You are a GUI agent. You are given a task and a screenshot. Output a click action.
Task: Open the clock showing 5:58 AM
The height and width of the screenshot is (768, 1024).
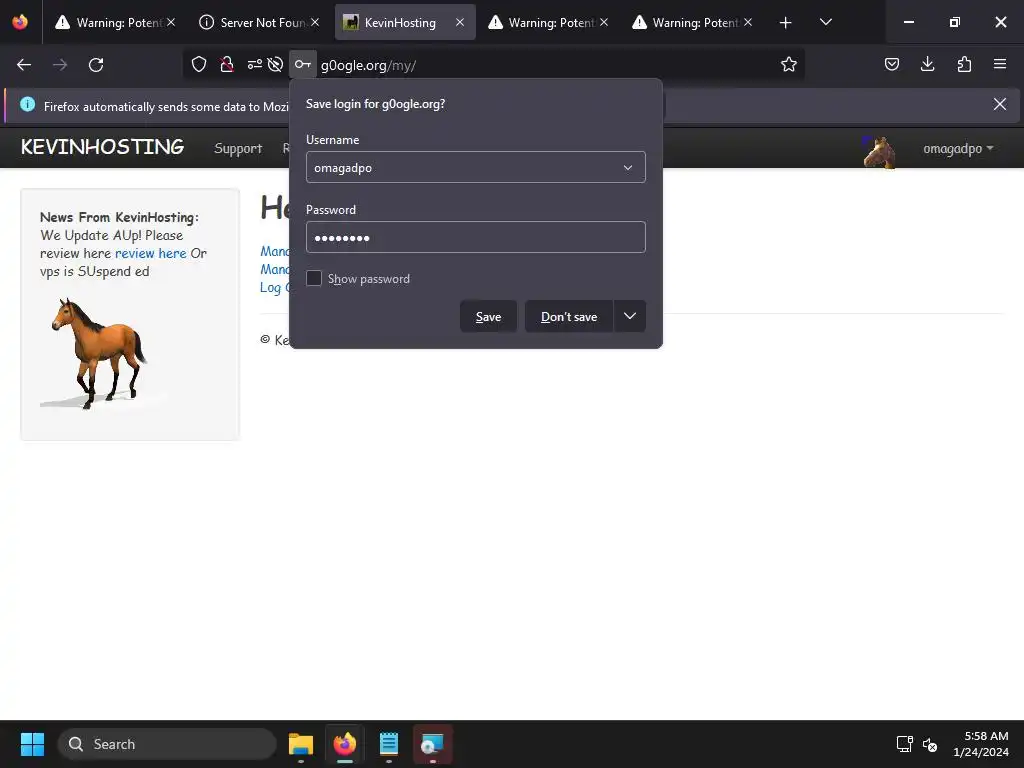click(982, 744)
